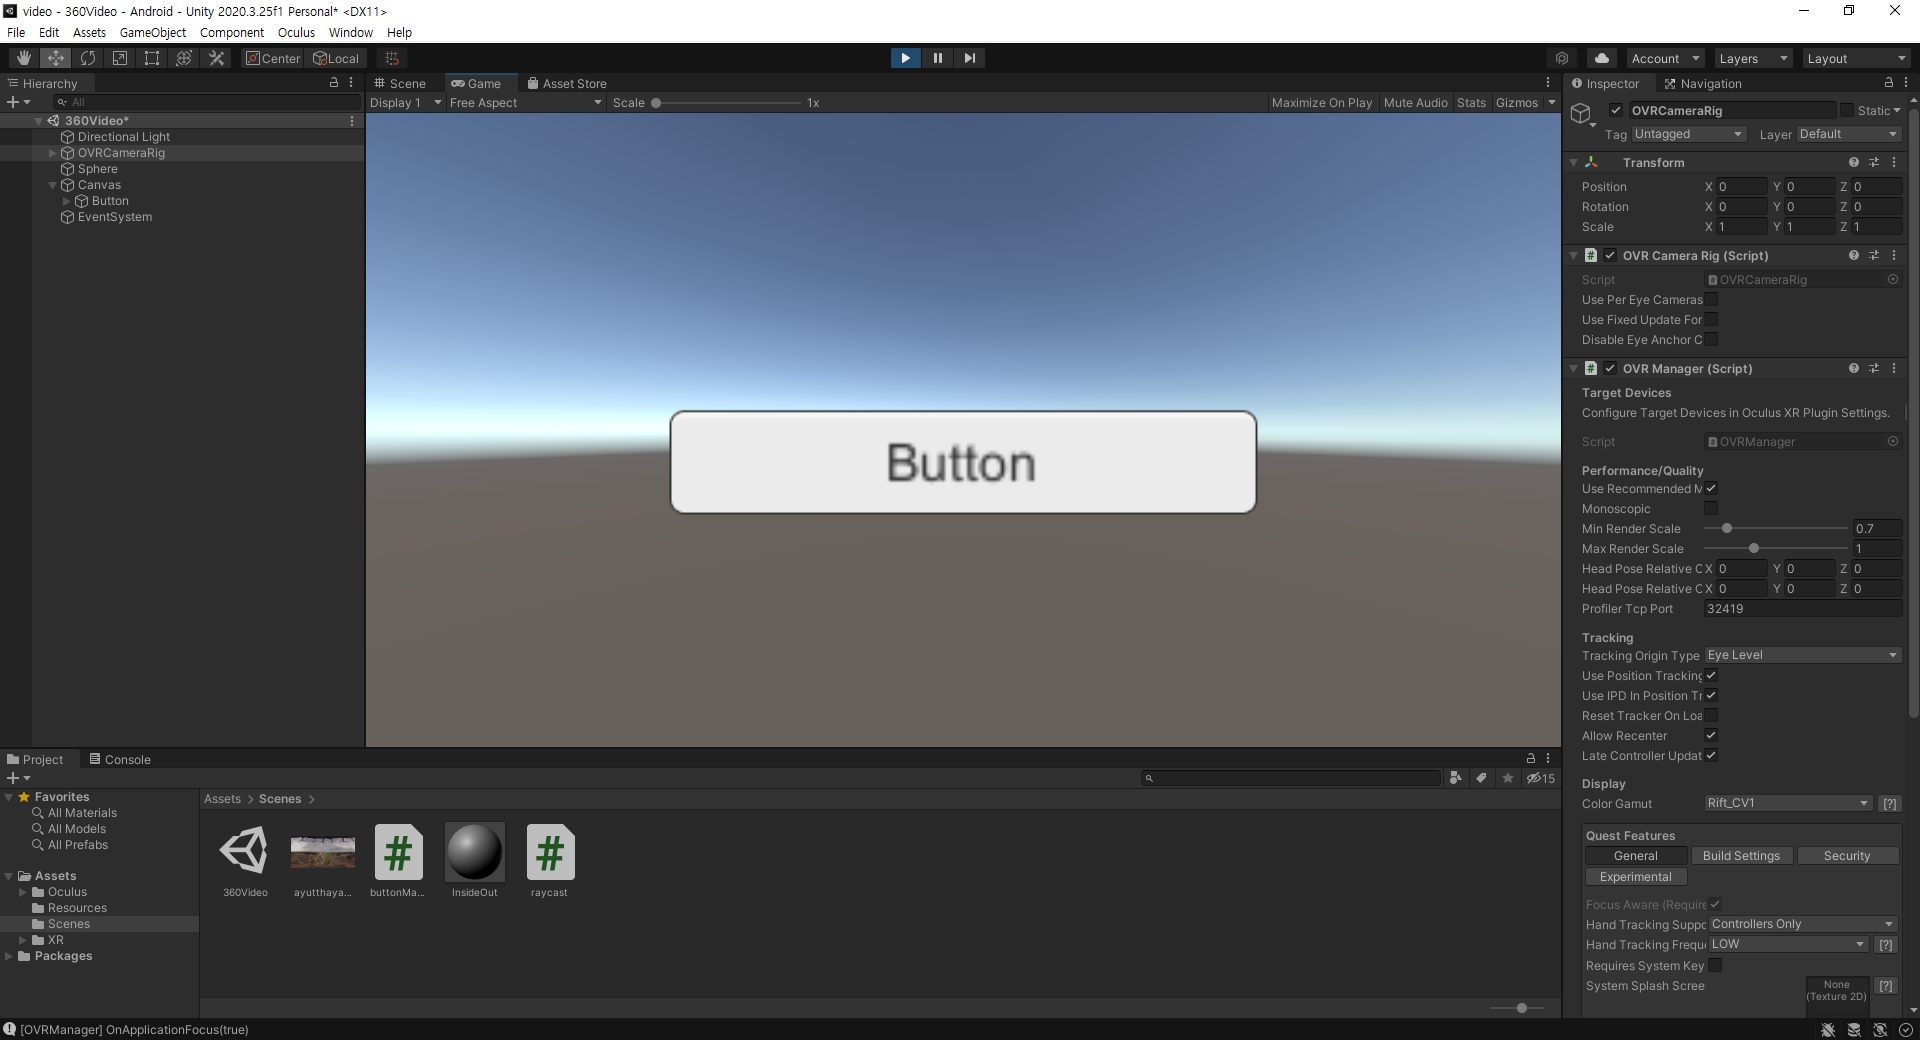This screenshot has width=1920, height=1040.
Task: Open Tracking Origin Type dropdown
Action: (1803, 655)
